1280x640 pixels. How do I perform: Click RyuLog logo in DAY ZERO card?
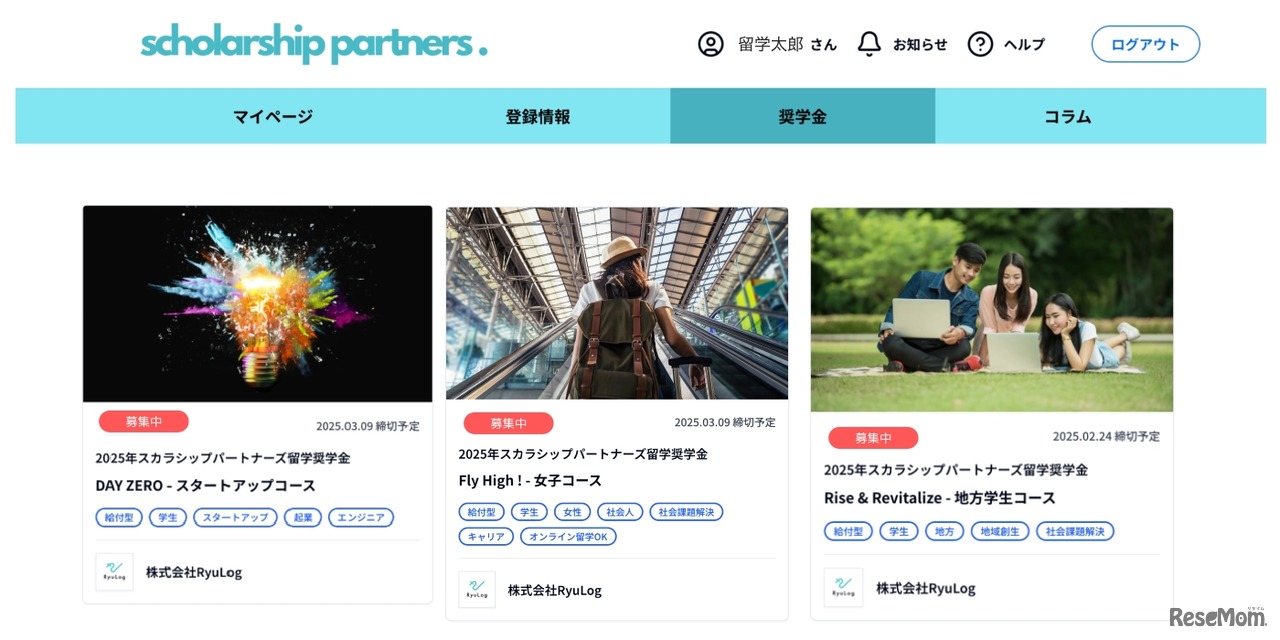tap(114, 572)
